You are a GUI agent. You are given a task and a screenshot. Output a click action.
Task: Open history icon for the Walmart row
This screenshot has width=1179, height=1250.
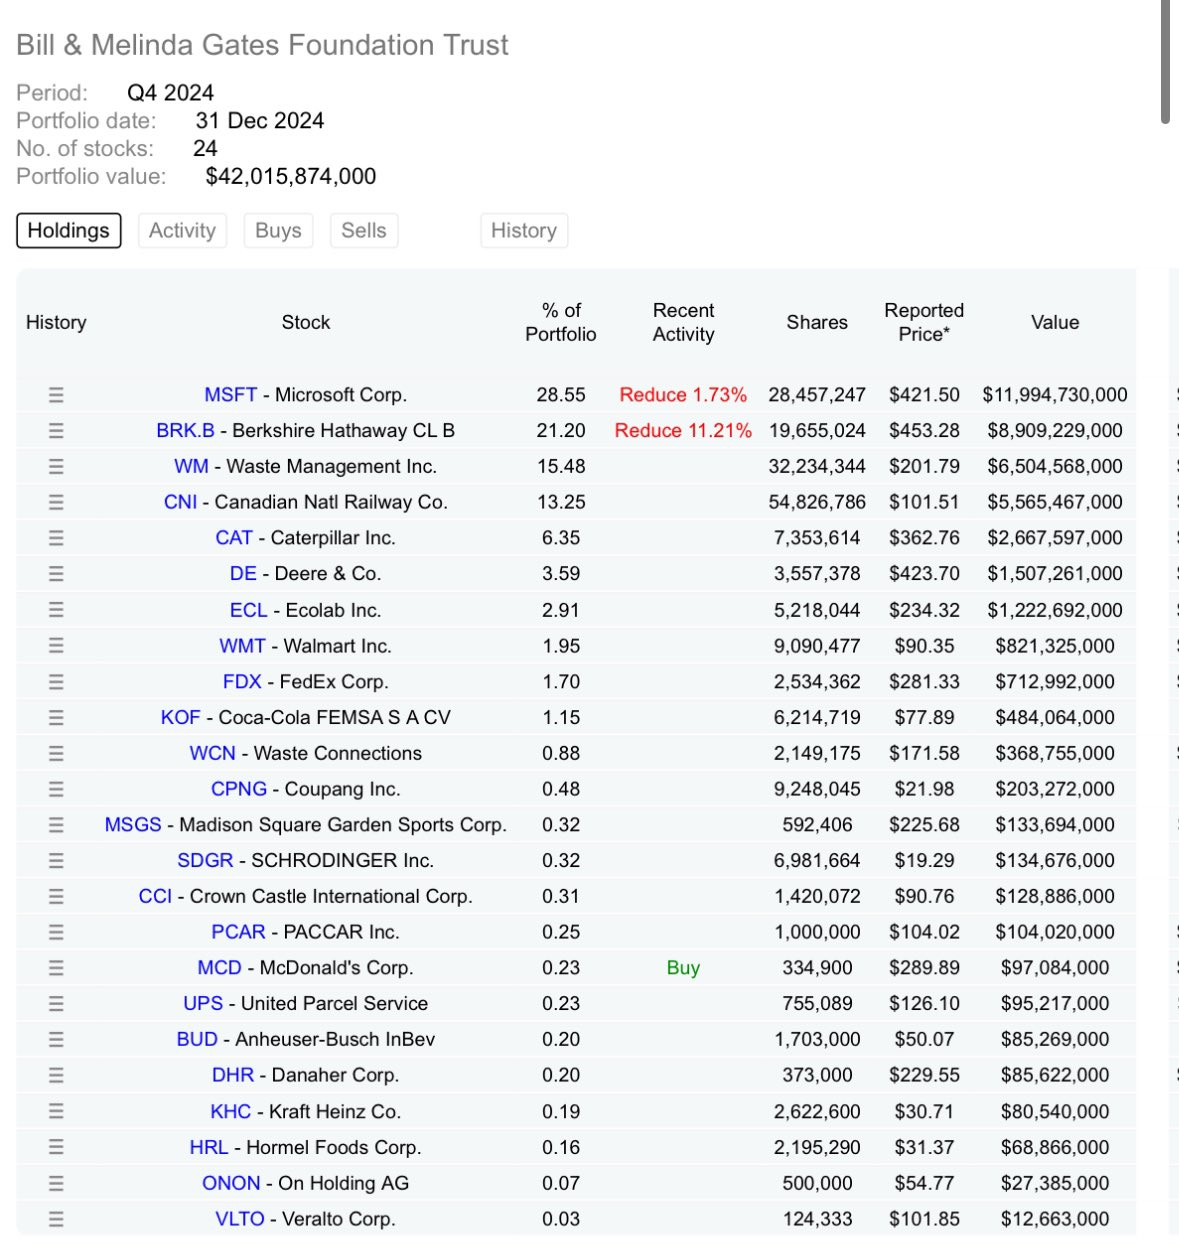56,646
